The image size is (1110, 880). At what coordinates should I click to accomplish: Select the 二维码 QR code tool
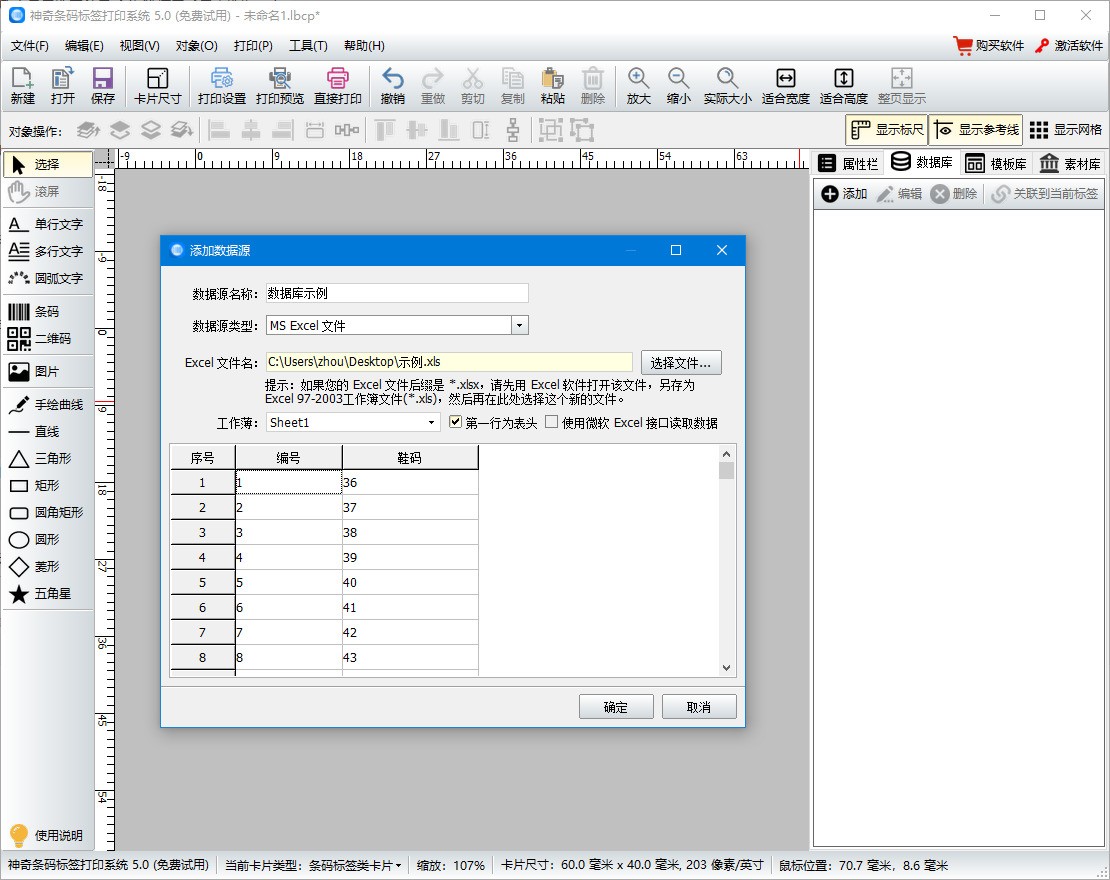coord(46,339)
